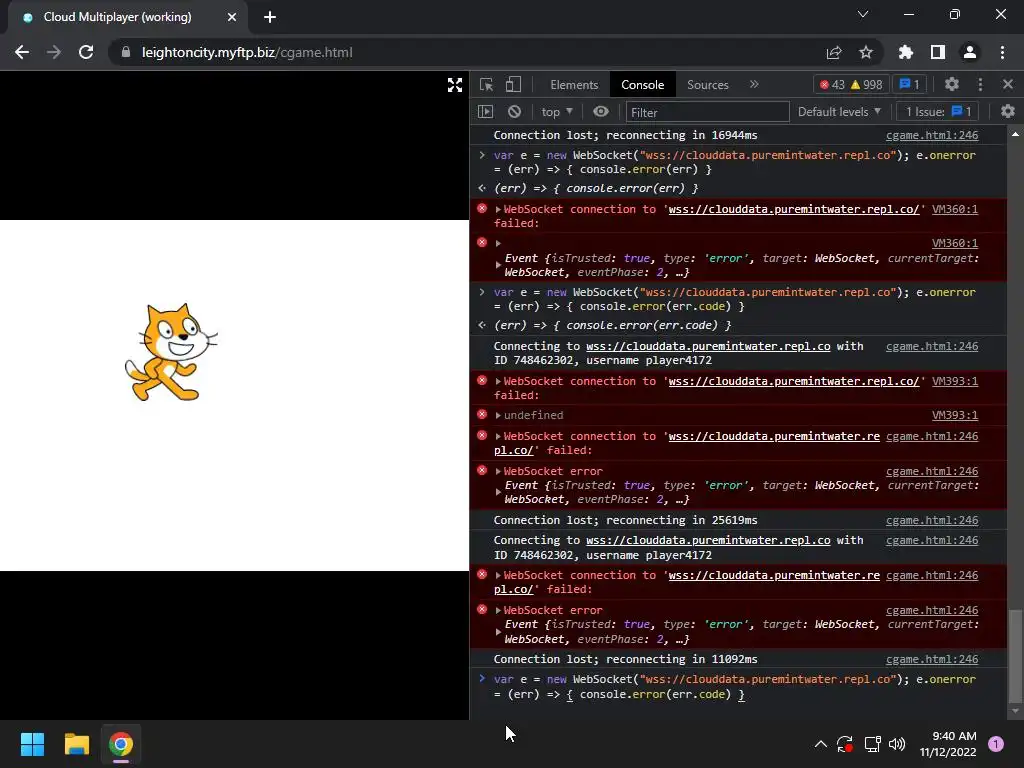The height and width of the screenshot is (768, 1024).
Task: Open the Chrome three-dot menu
Action: click(1002, 52)
